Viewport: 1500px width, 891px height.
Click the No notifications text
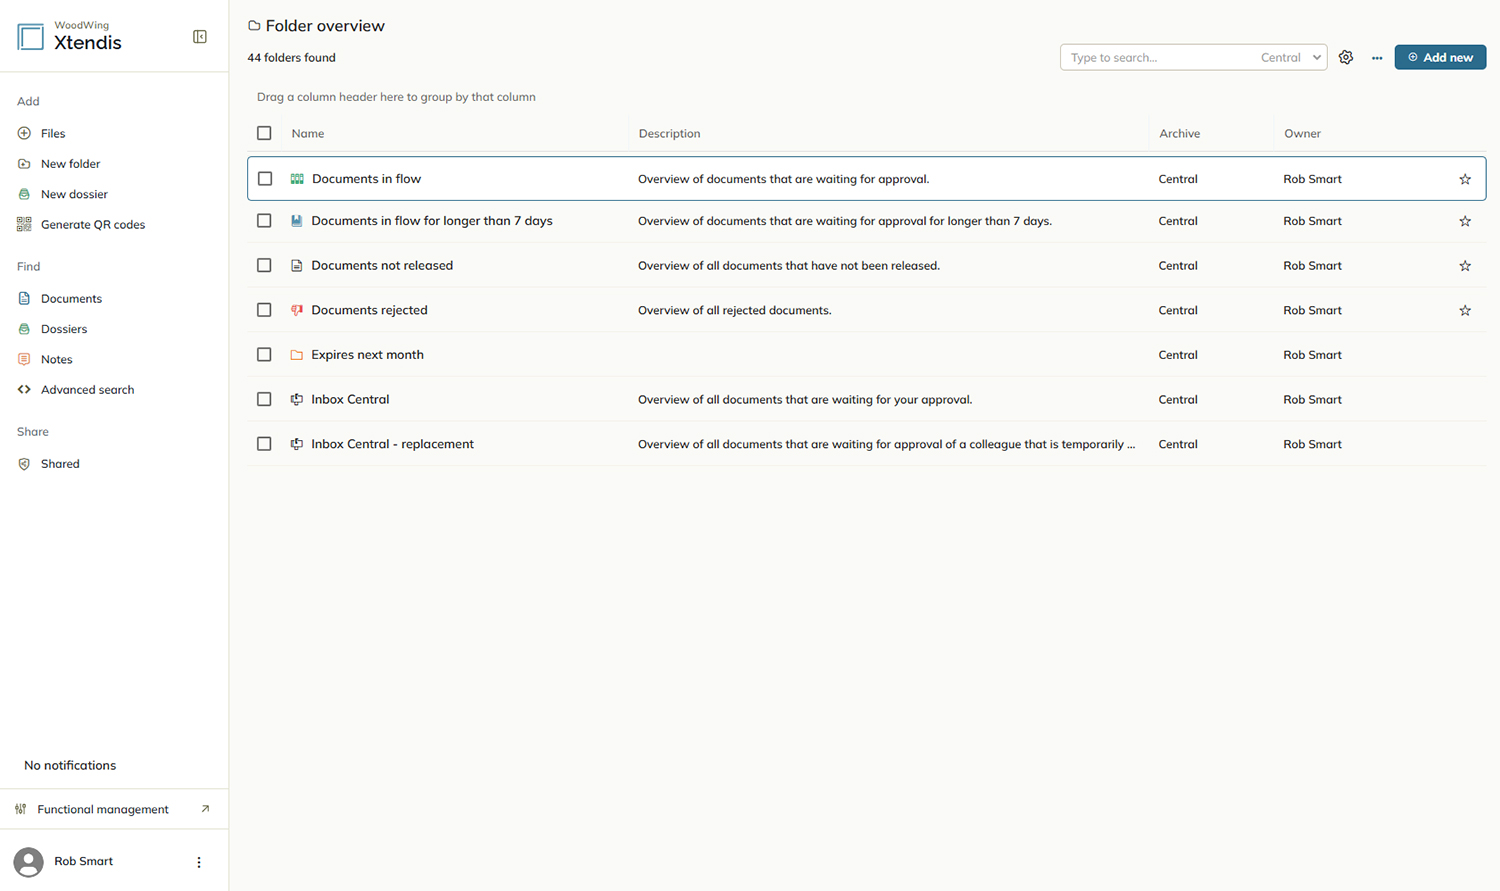70,765
